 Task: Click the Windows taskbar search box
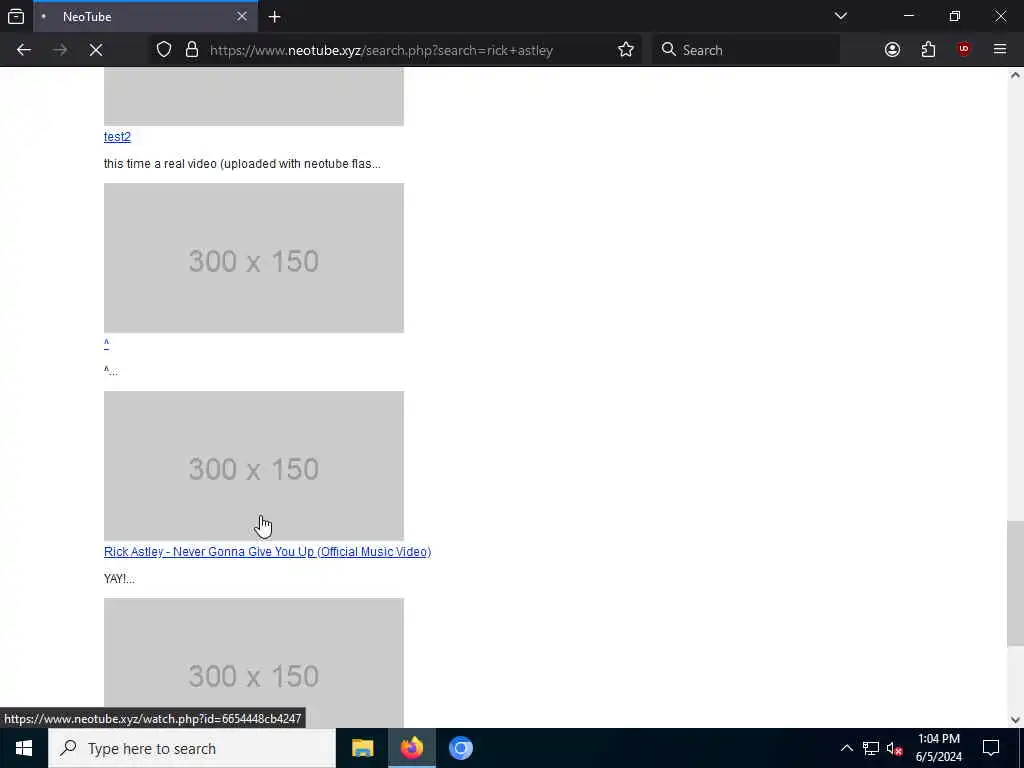click(x=192, y=748)
